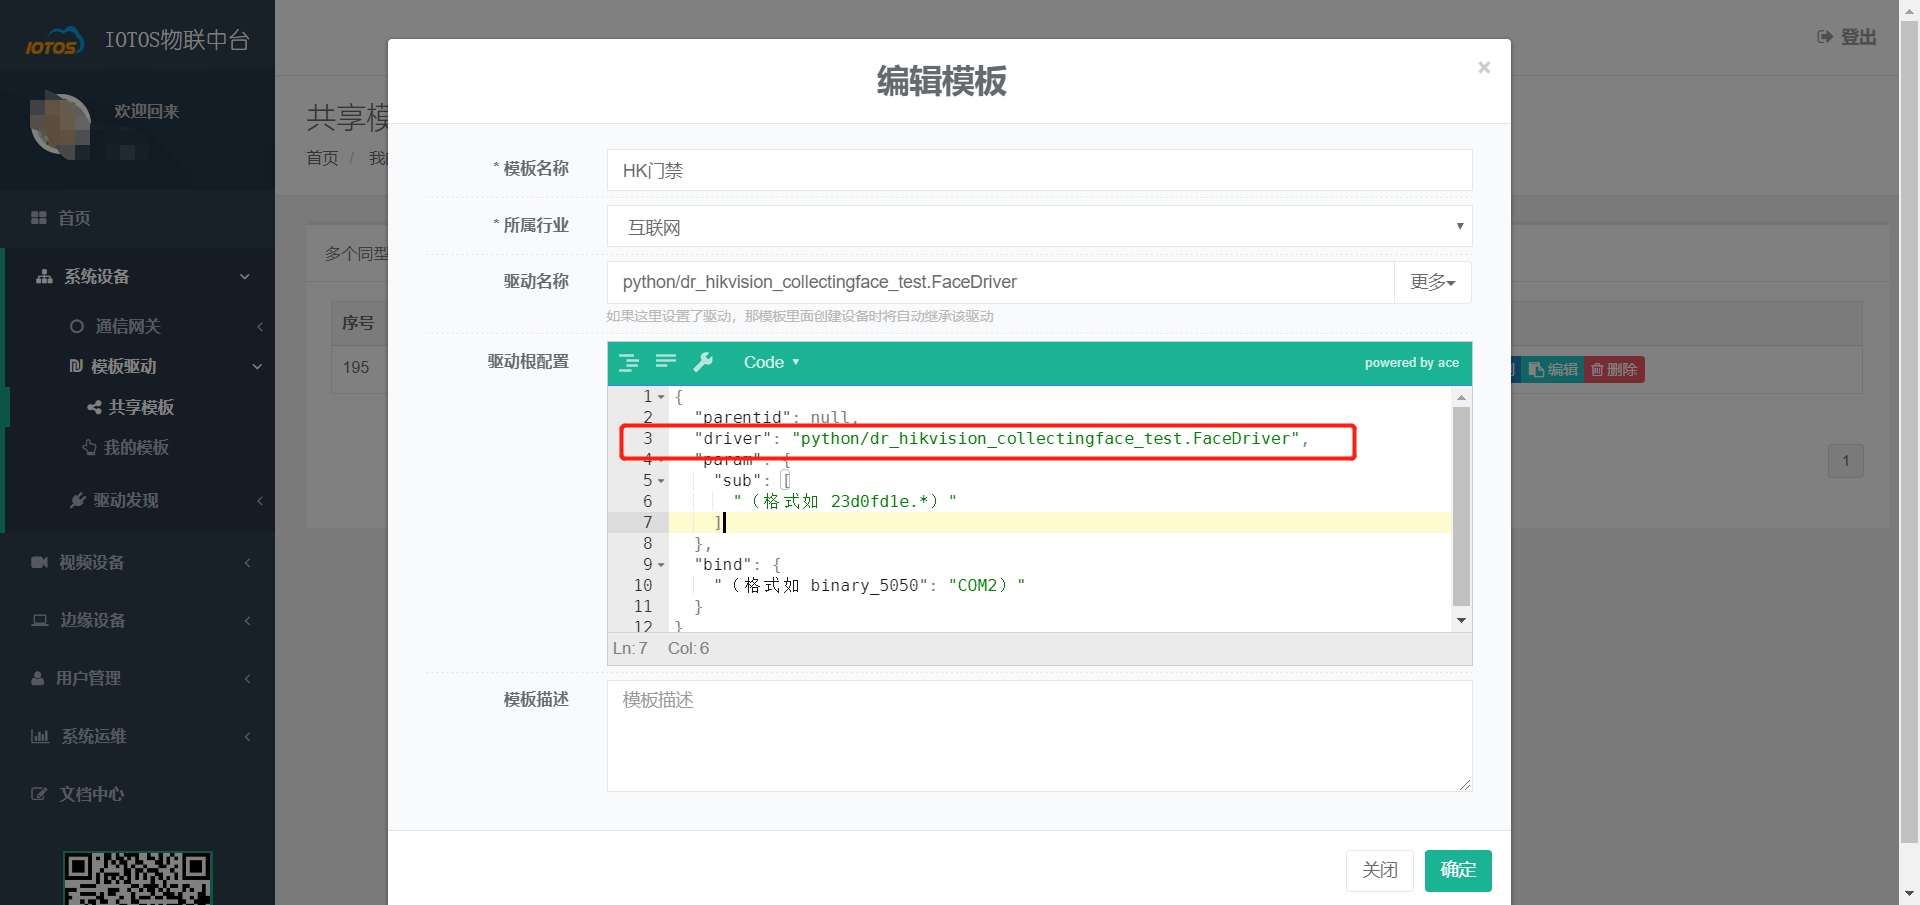Image resolution: width=1920 pixels, height=905 pixels.
Task: Collapse the fold arrow on line 1
Action: (661, 397)
